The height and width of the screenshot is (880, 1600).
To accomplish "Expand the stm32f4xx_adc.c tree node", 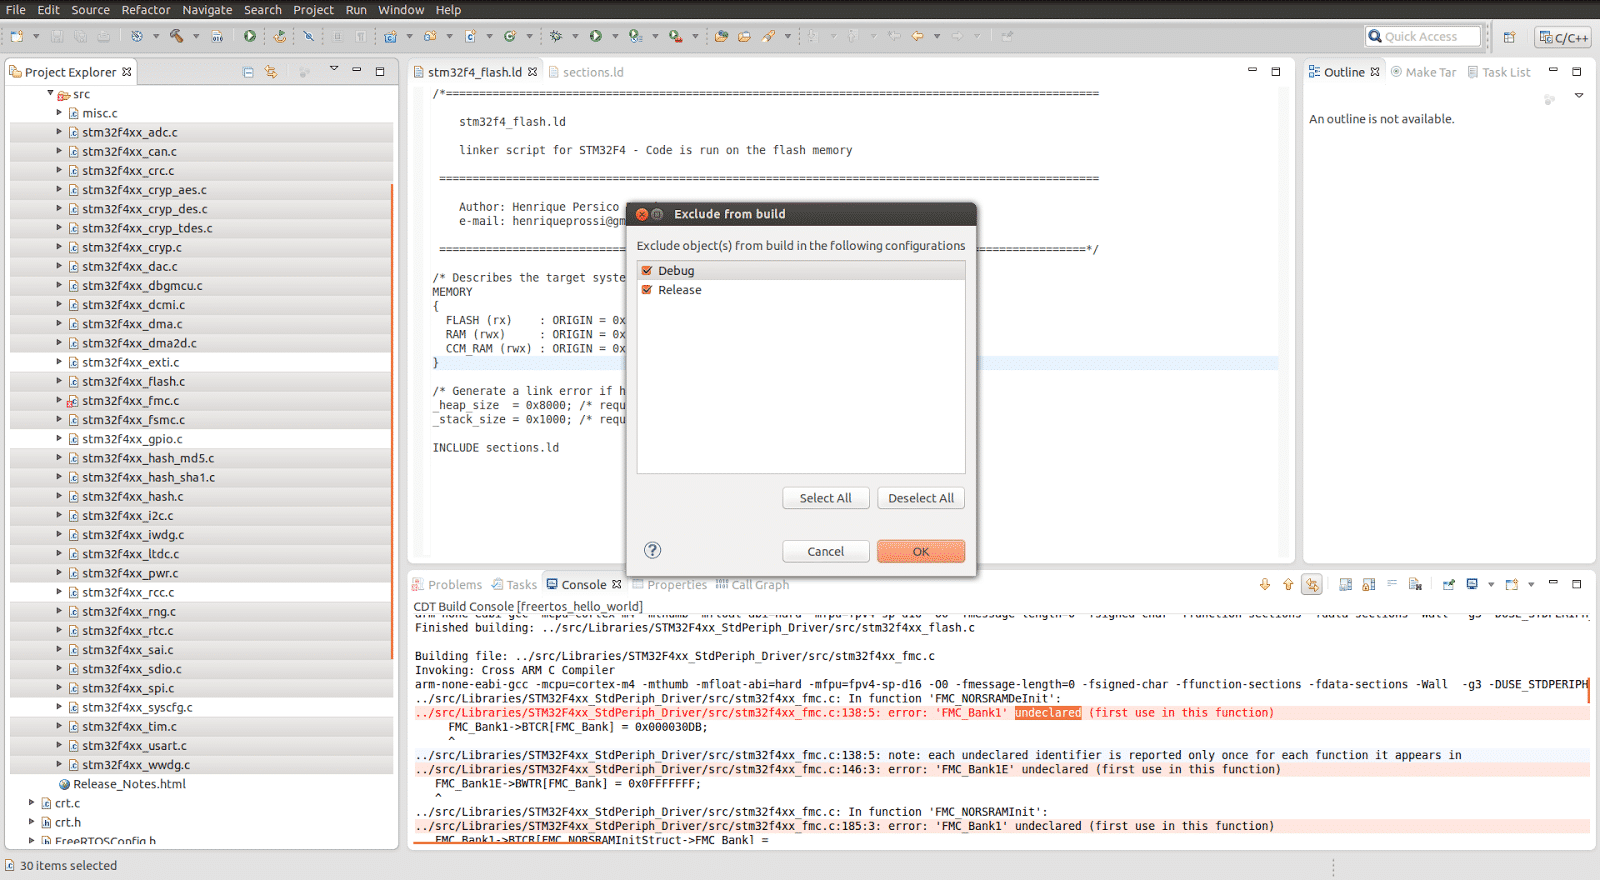I will pos(59,132).
